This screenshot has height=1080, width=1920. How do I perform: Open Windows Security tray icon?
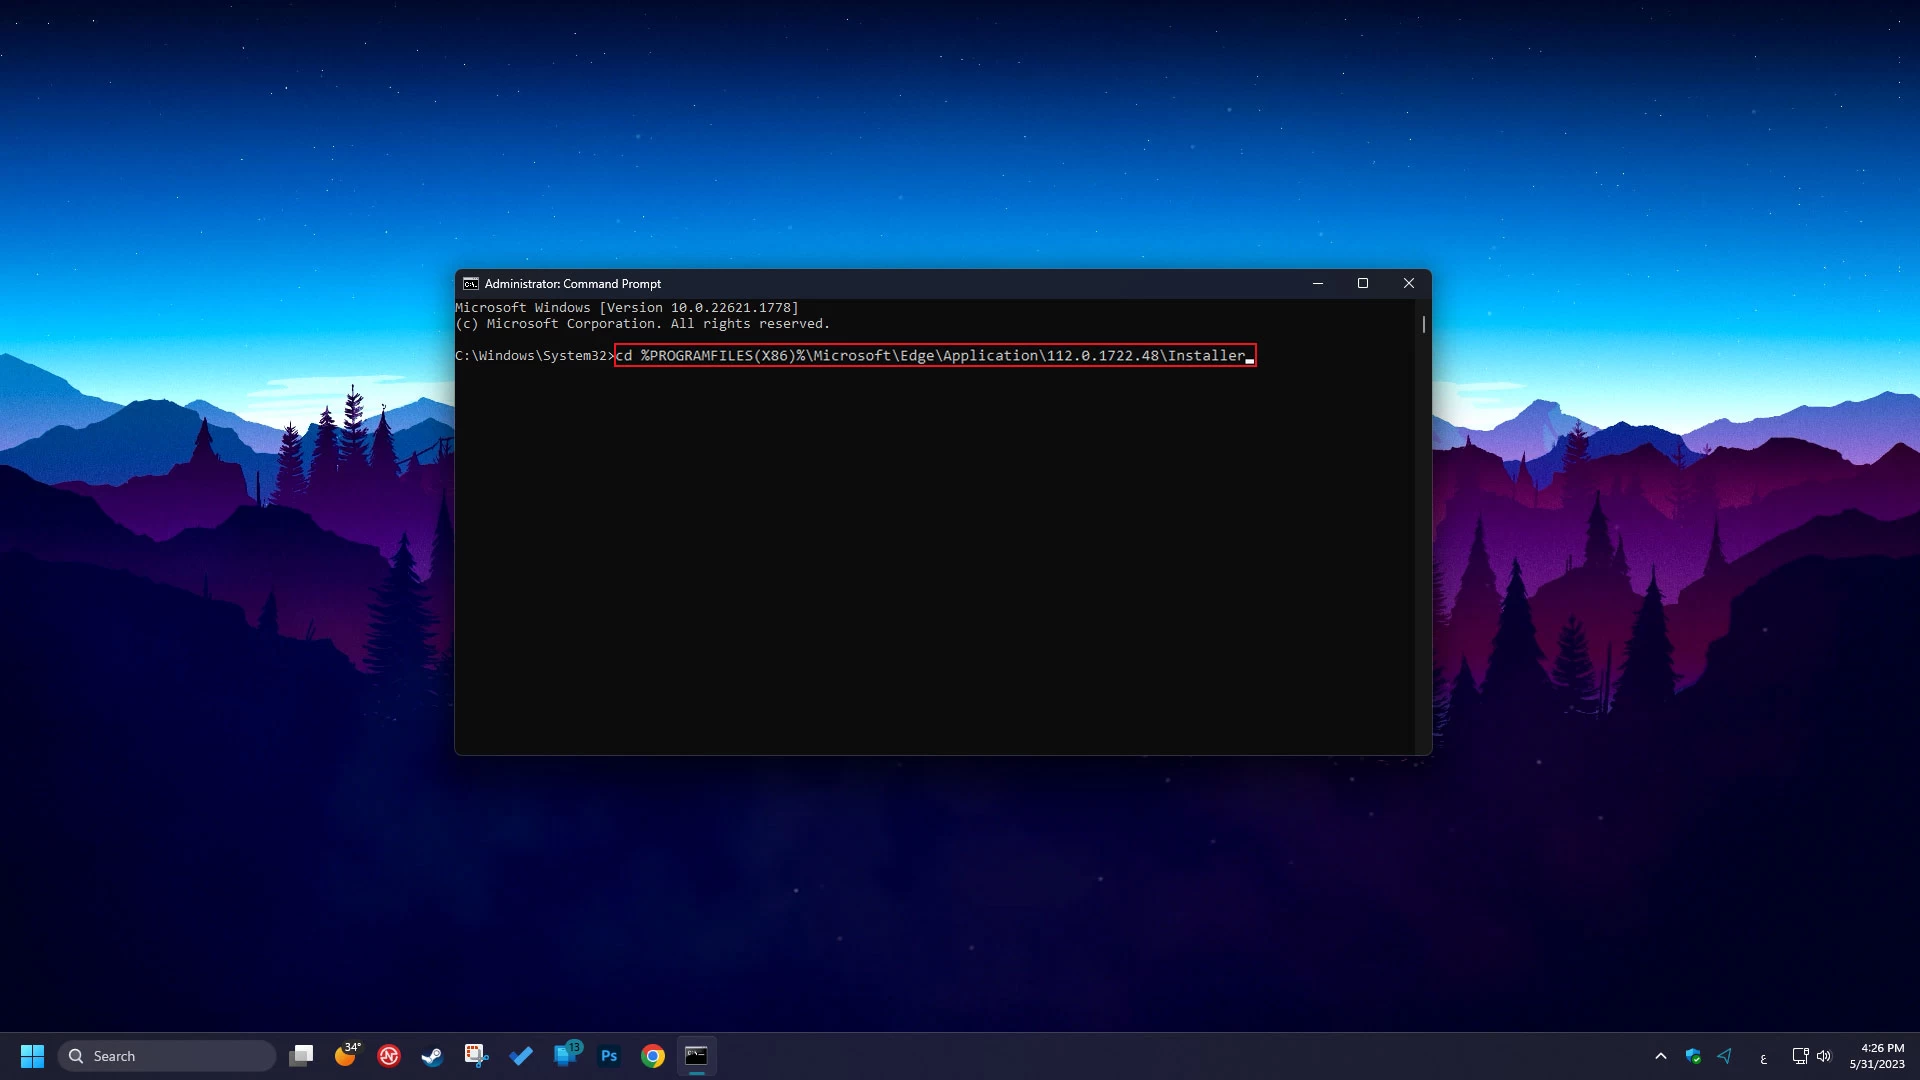[1693, 1056]
